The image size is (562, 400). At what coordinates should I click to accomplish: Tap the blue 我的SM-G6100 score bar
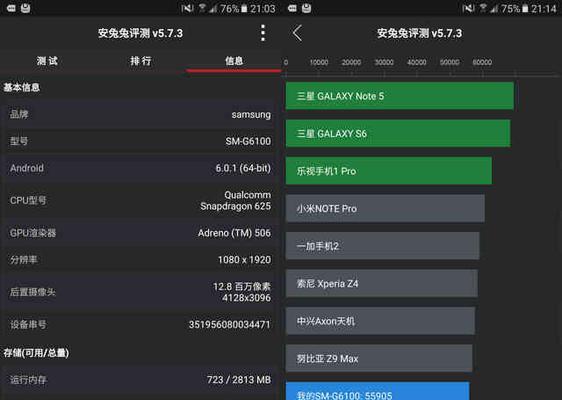pyautogui.click(x=377, y=391)
